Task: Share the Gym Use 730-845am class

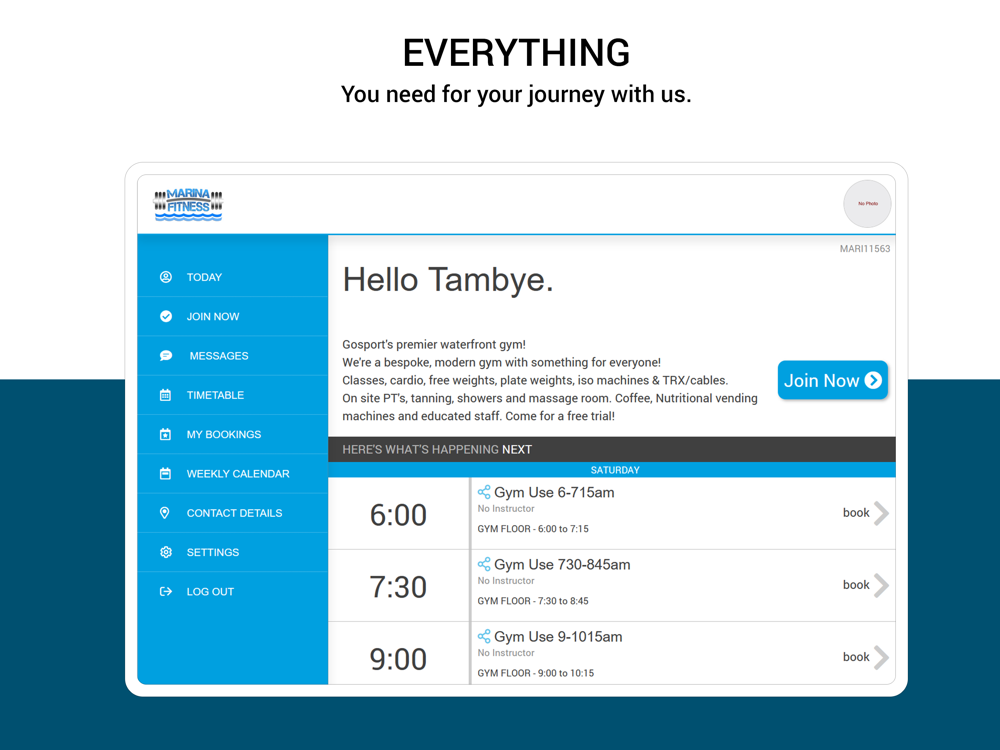Action: click(484, 564)
